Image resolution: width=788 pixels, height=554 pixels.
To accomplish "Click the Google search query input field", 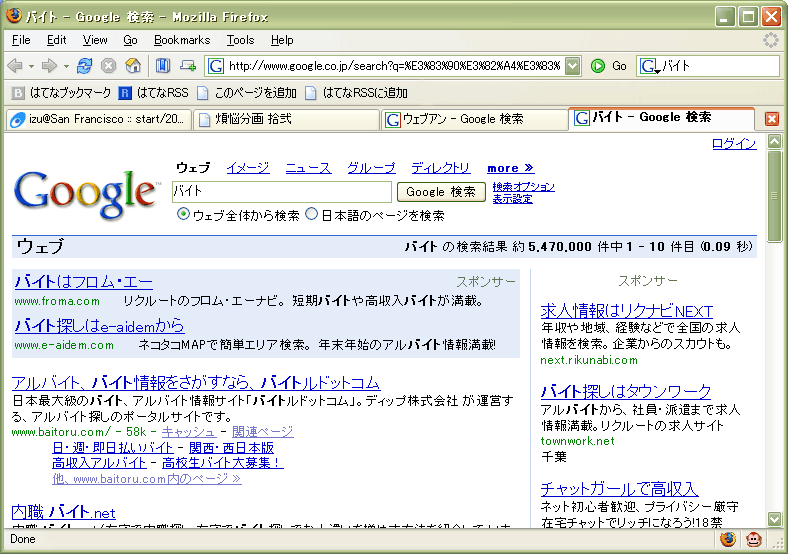I will (281, 192).
